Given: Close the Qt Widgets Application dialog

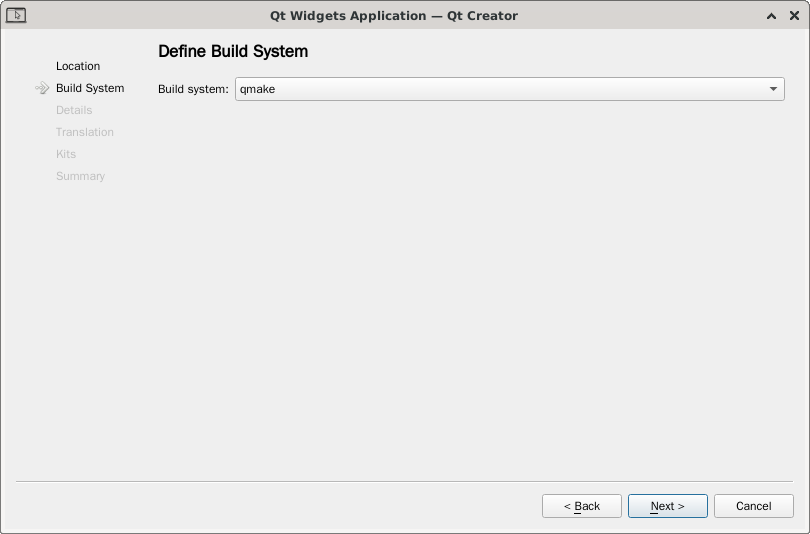Looking at the screenshot, I should [795, 16].
